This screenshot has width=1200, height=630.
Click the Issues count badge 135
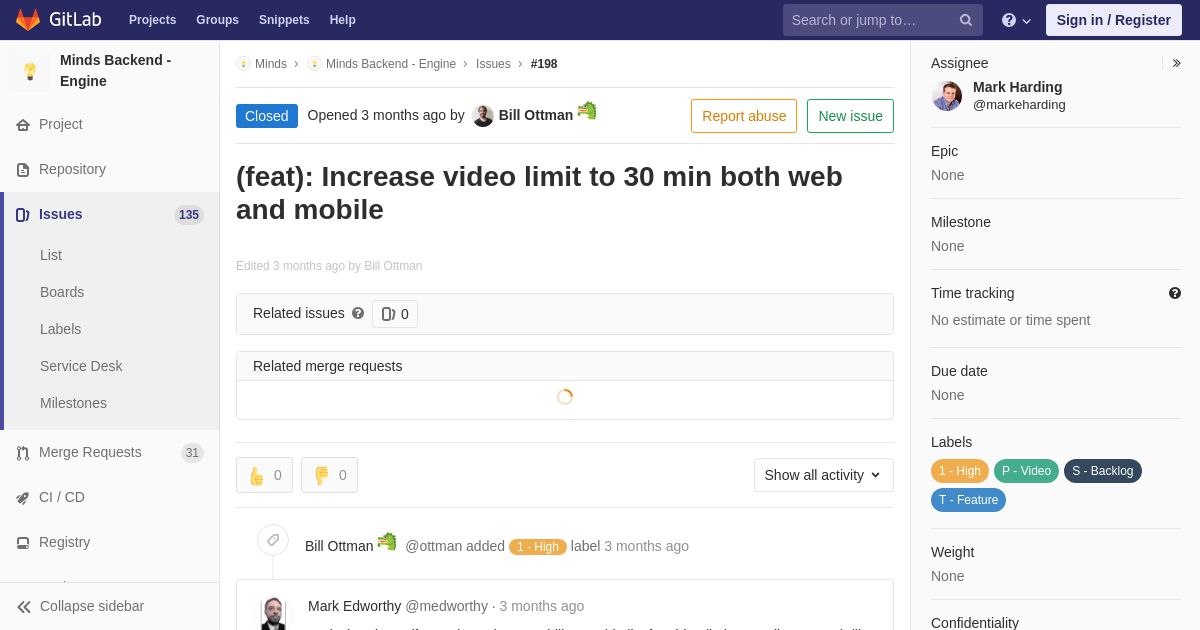pos(189,215)
